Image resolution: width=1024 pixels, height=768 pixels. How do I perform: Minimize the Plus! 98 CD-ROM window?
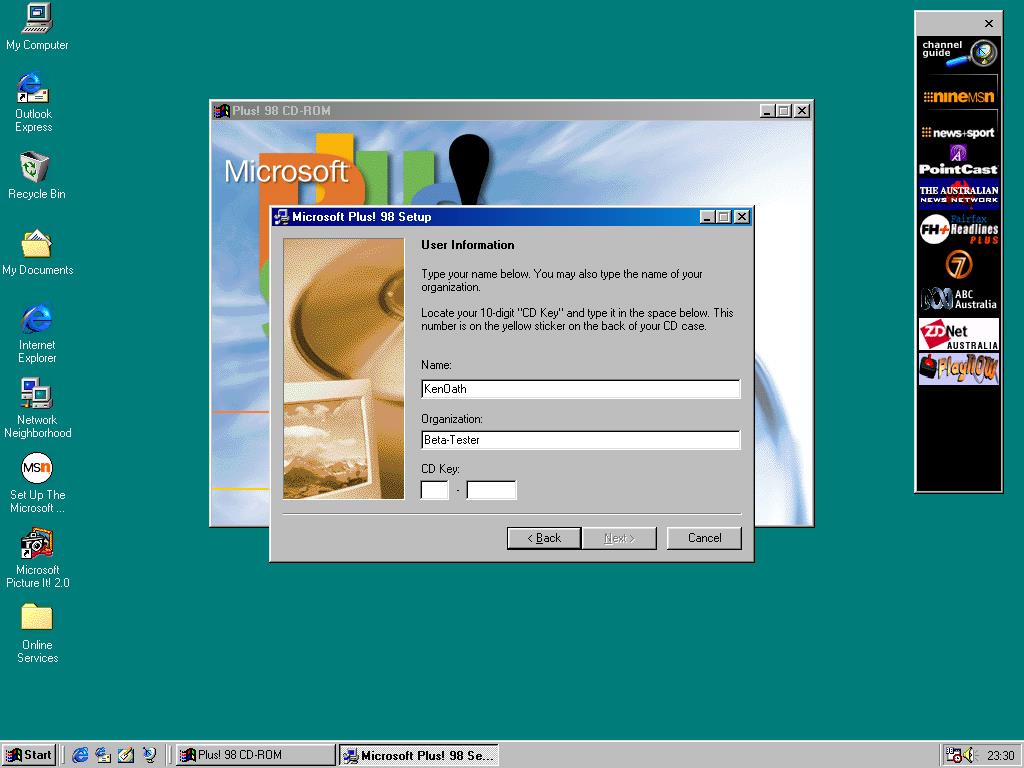768,111
